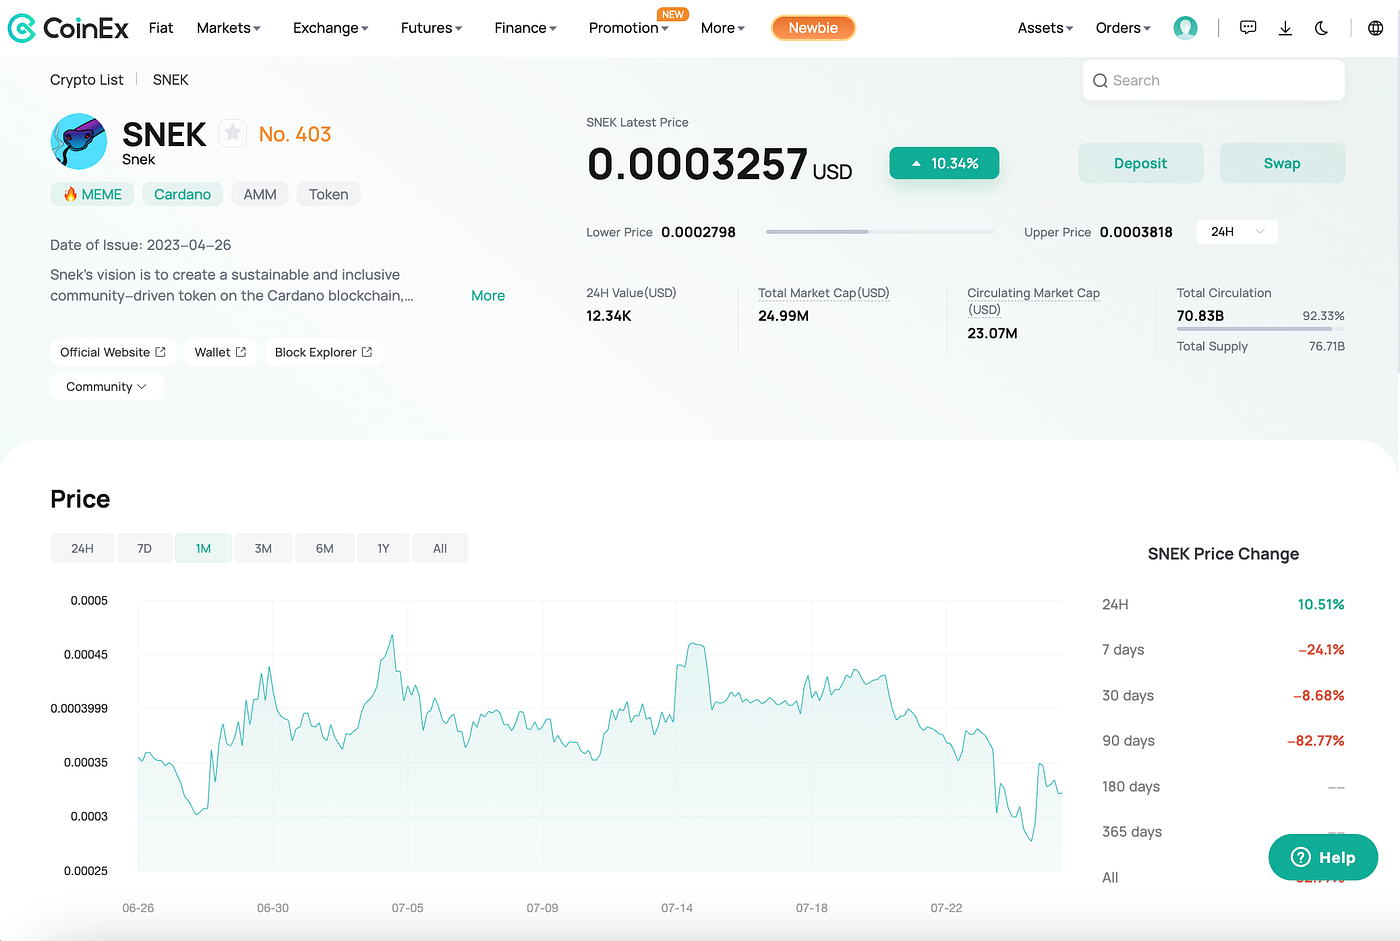Select the Cardano tag
The width and height of the screenshot is (1400, 941).
[x=182, y=194]
